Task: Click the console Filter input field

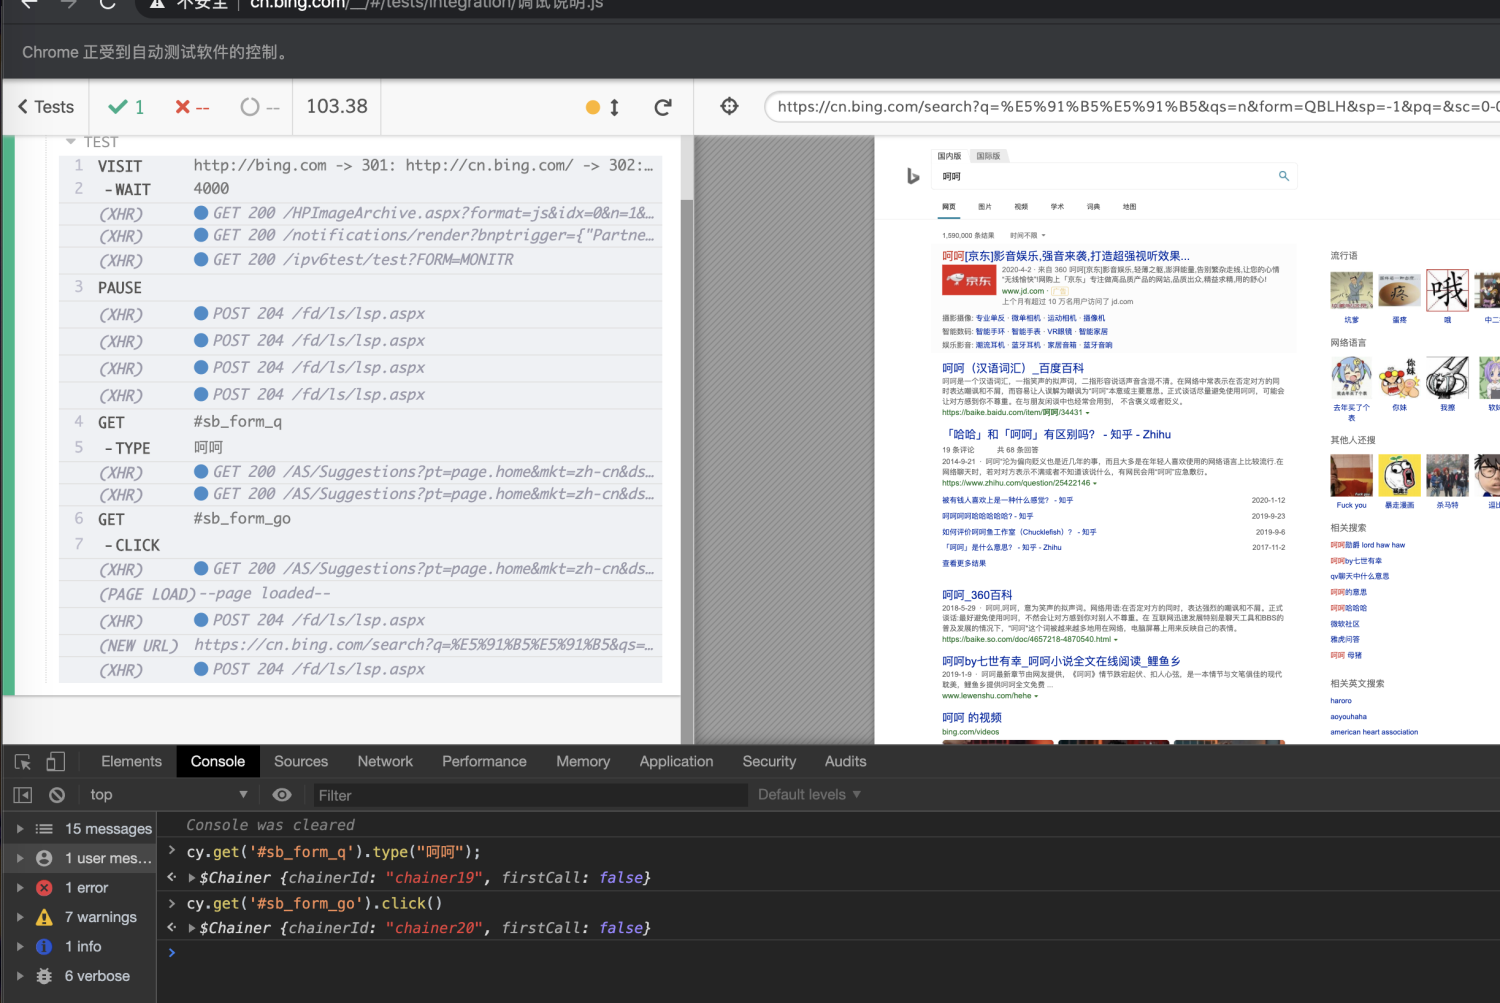Action: click(528, 796)
